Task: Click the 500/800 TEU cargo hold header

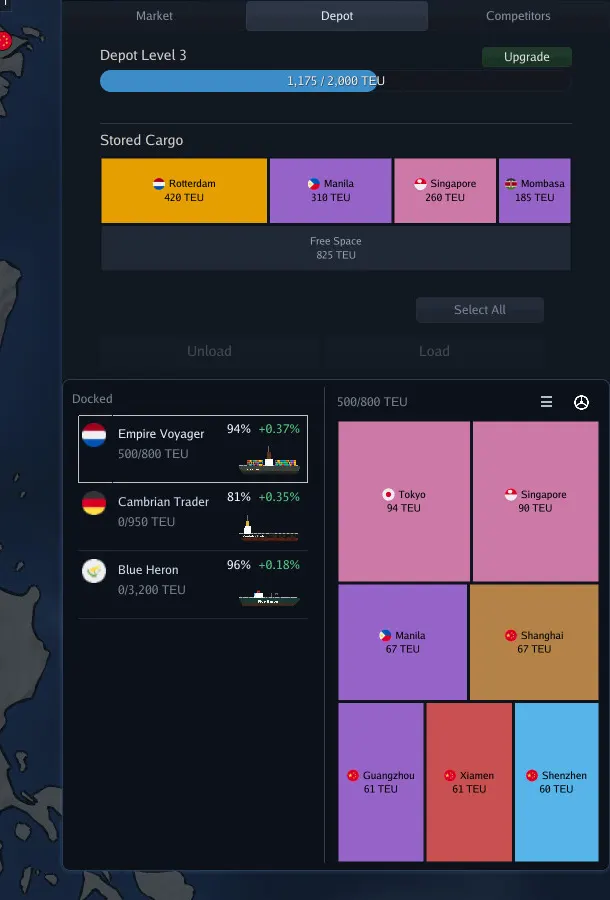Action: [x=372, y=402]
